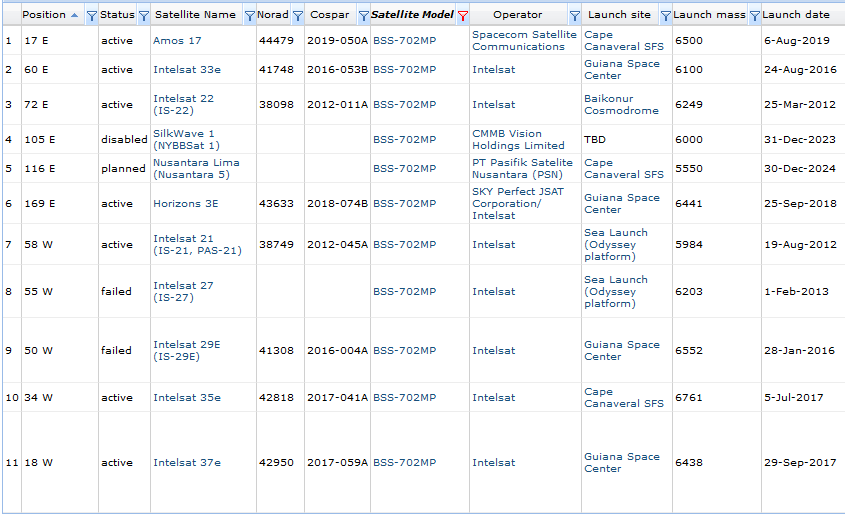Screen dimensions: 845x517
Task: Open the Amos 17 satellite link
Action: pyautogui.click(x=177, y=40)
